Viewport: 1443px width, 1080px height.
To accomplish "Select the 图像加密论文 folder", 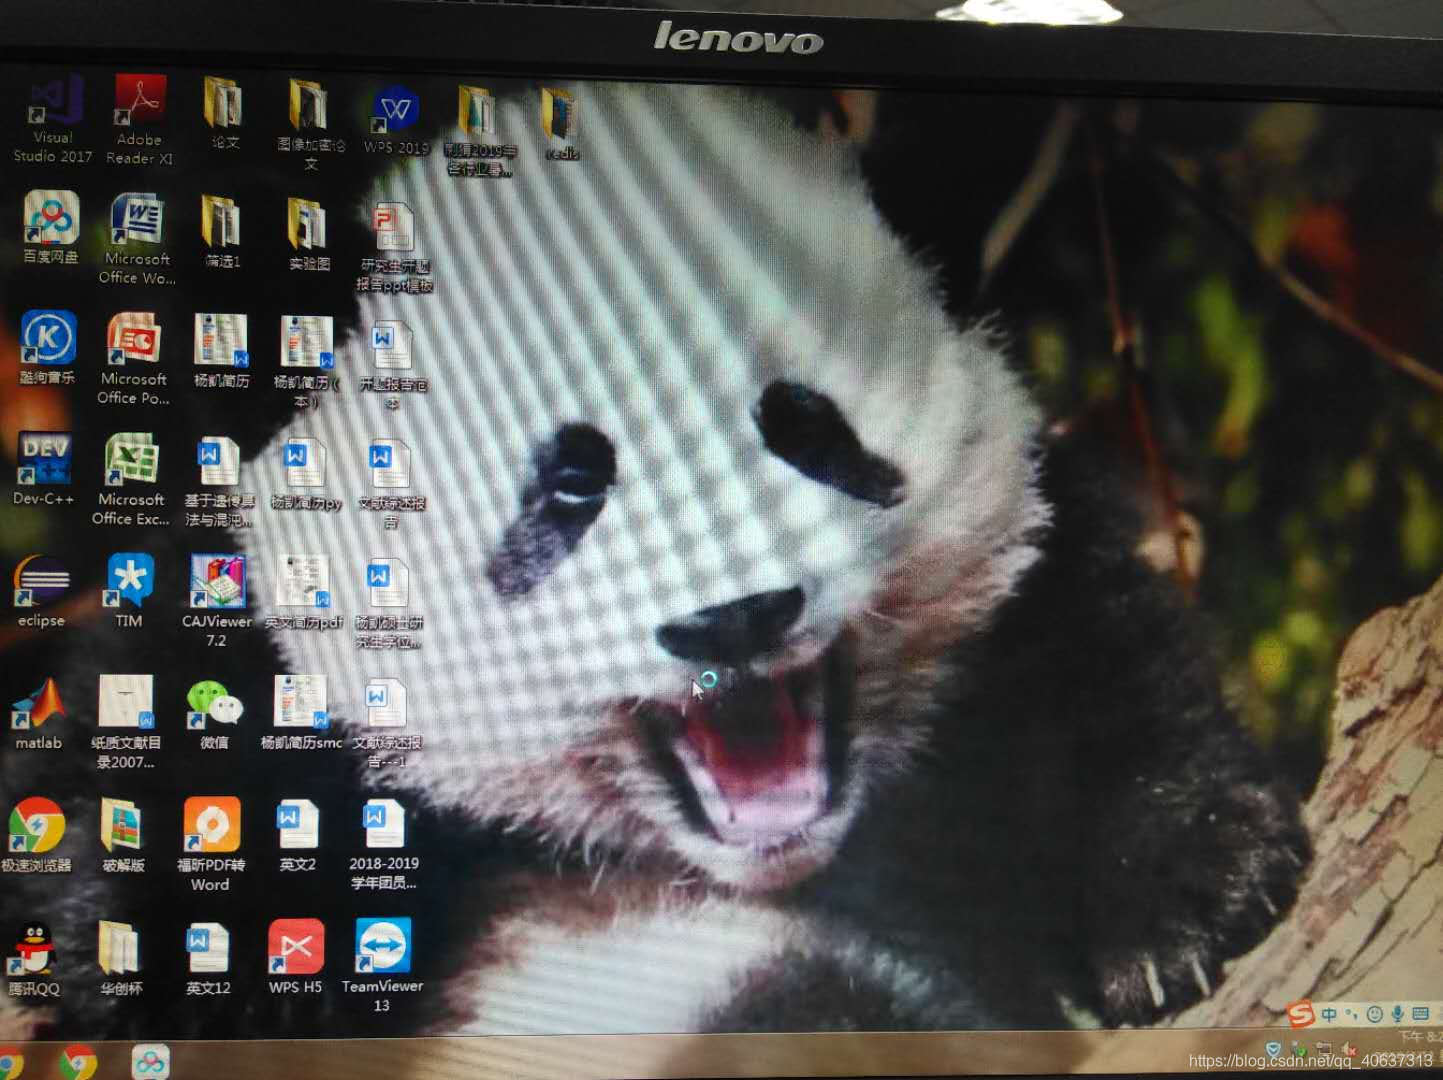I will pyautogui.click(x=310, y=123).
